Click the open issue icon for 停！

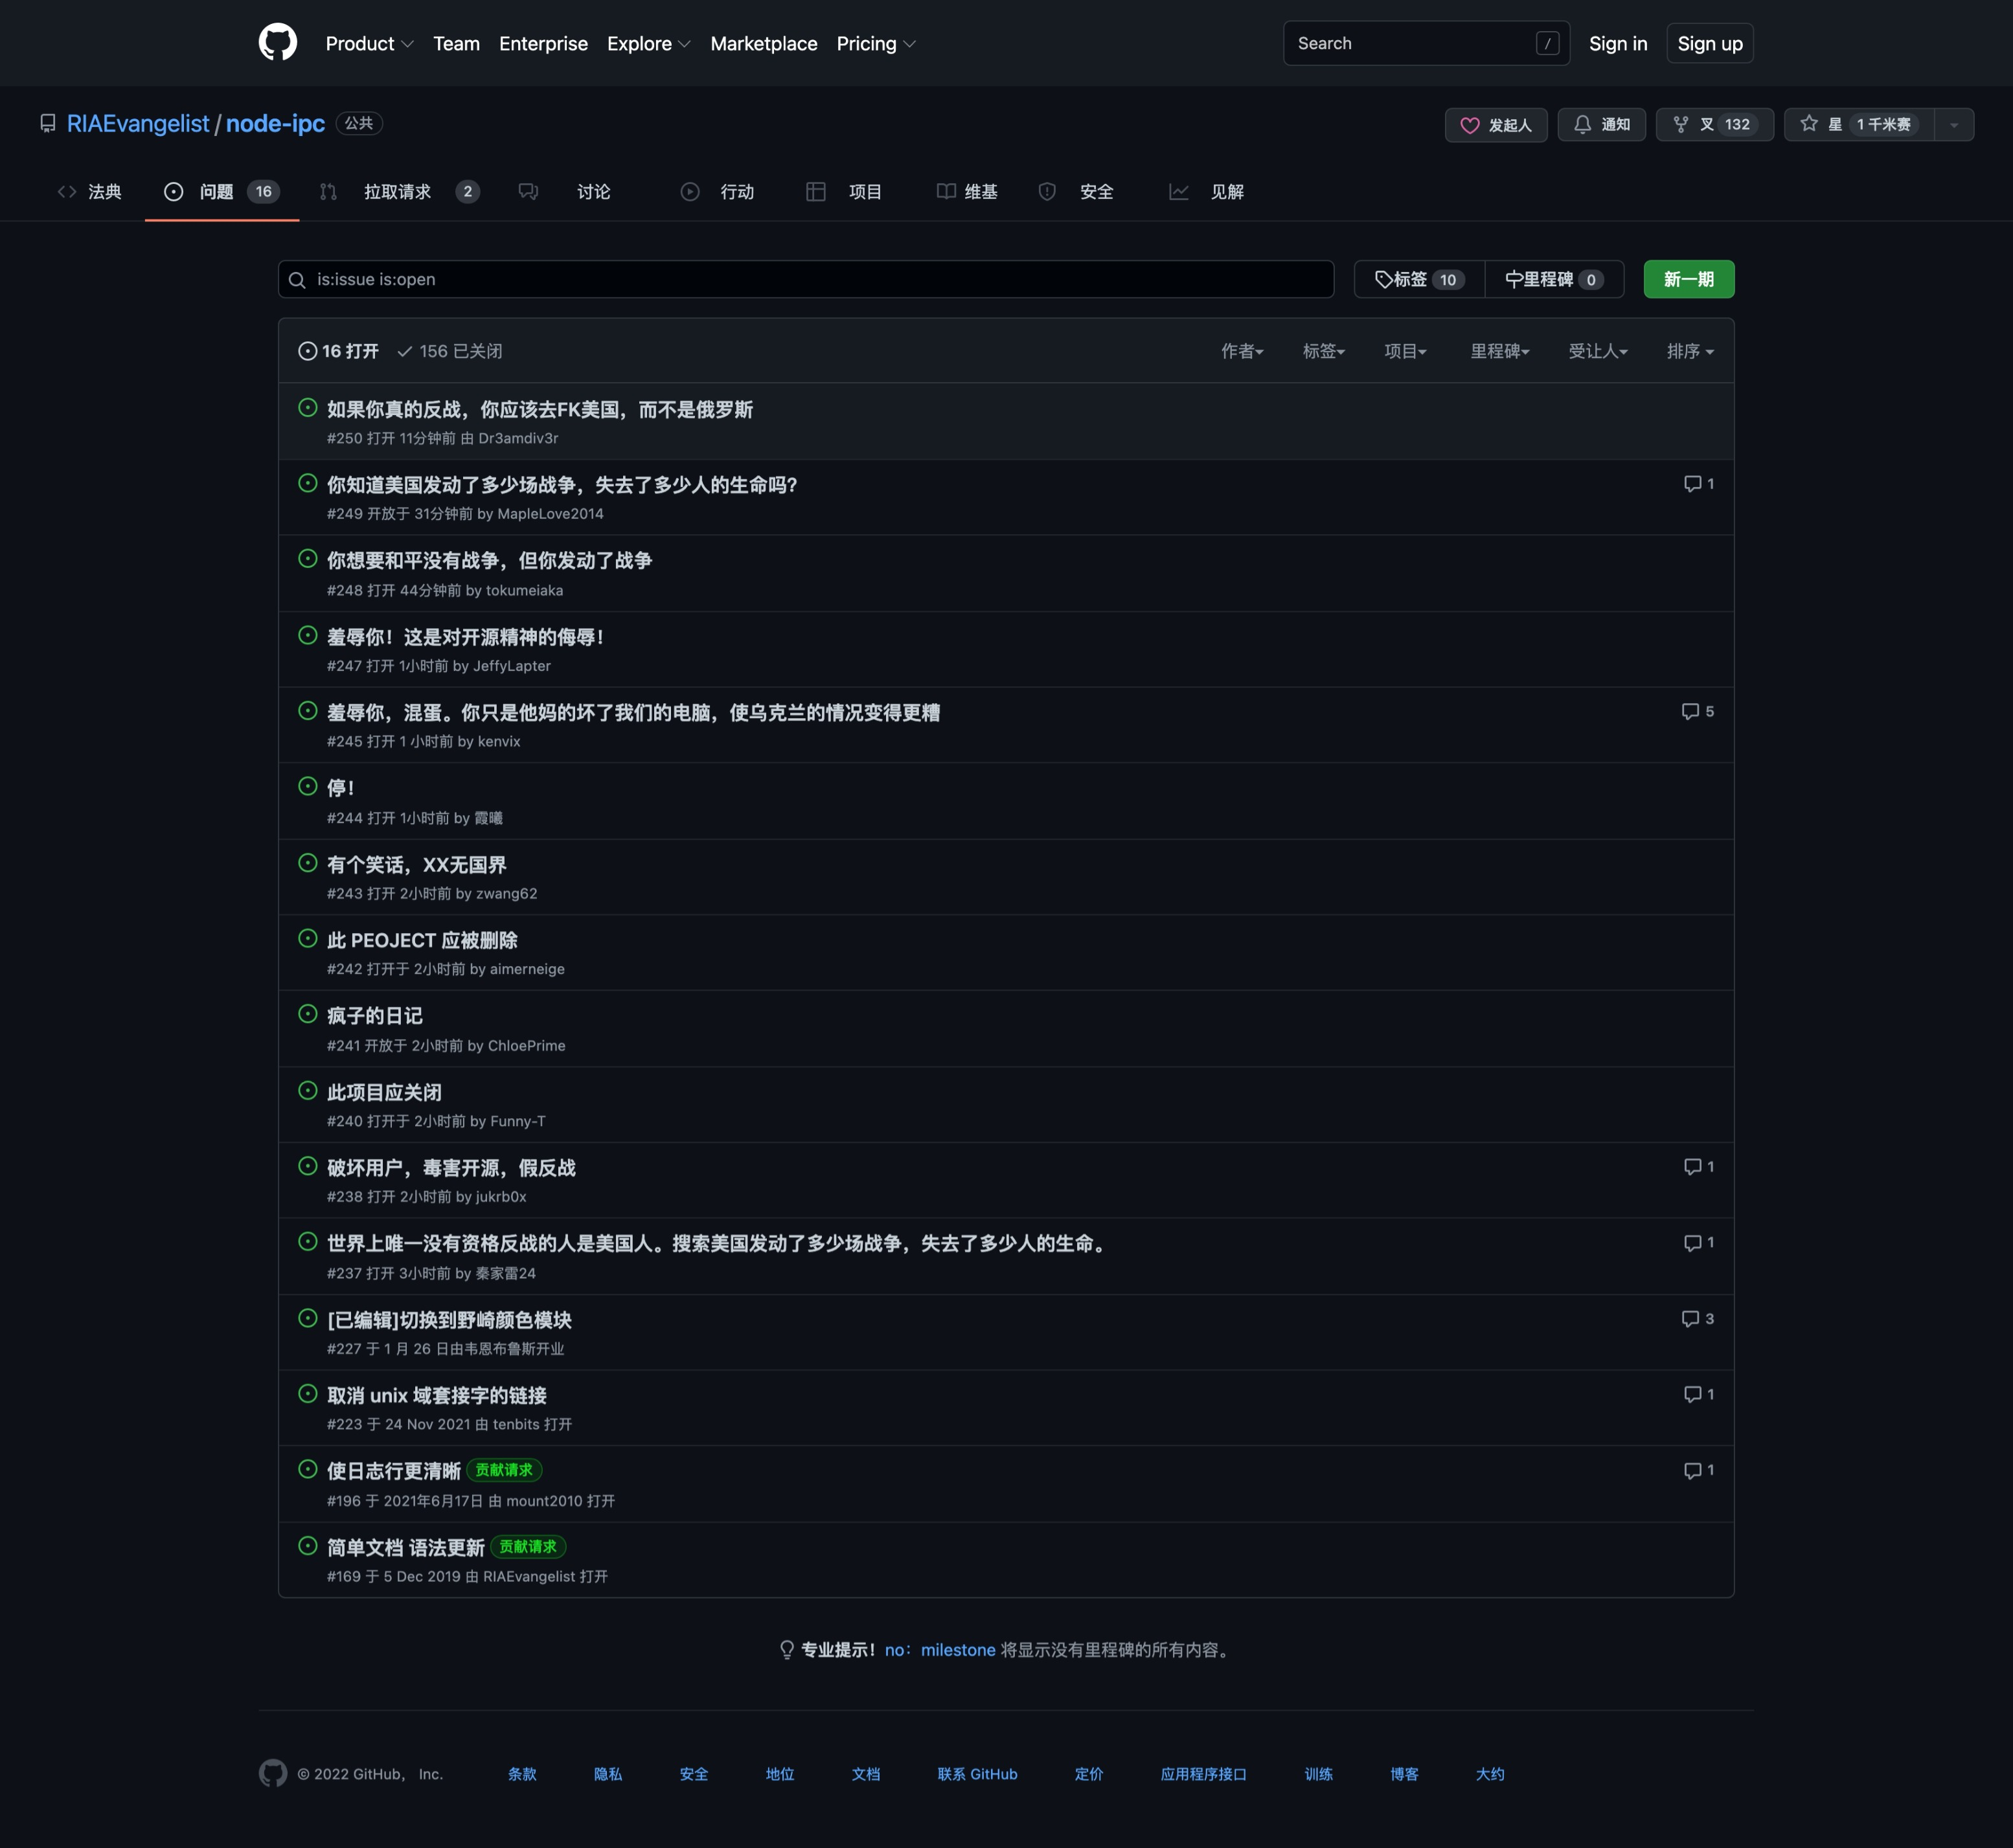(308, 786)
